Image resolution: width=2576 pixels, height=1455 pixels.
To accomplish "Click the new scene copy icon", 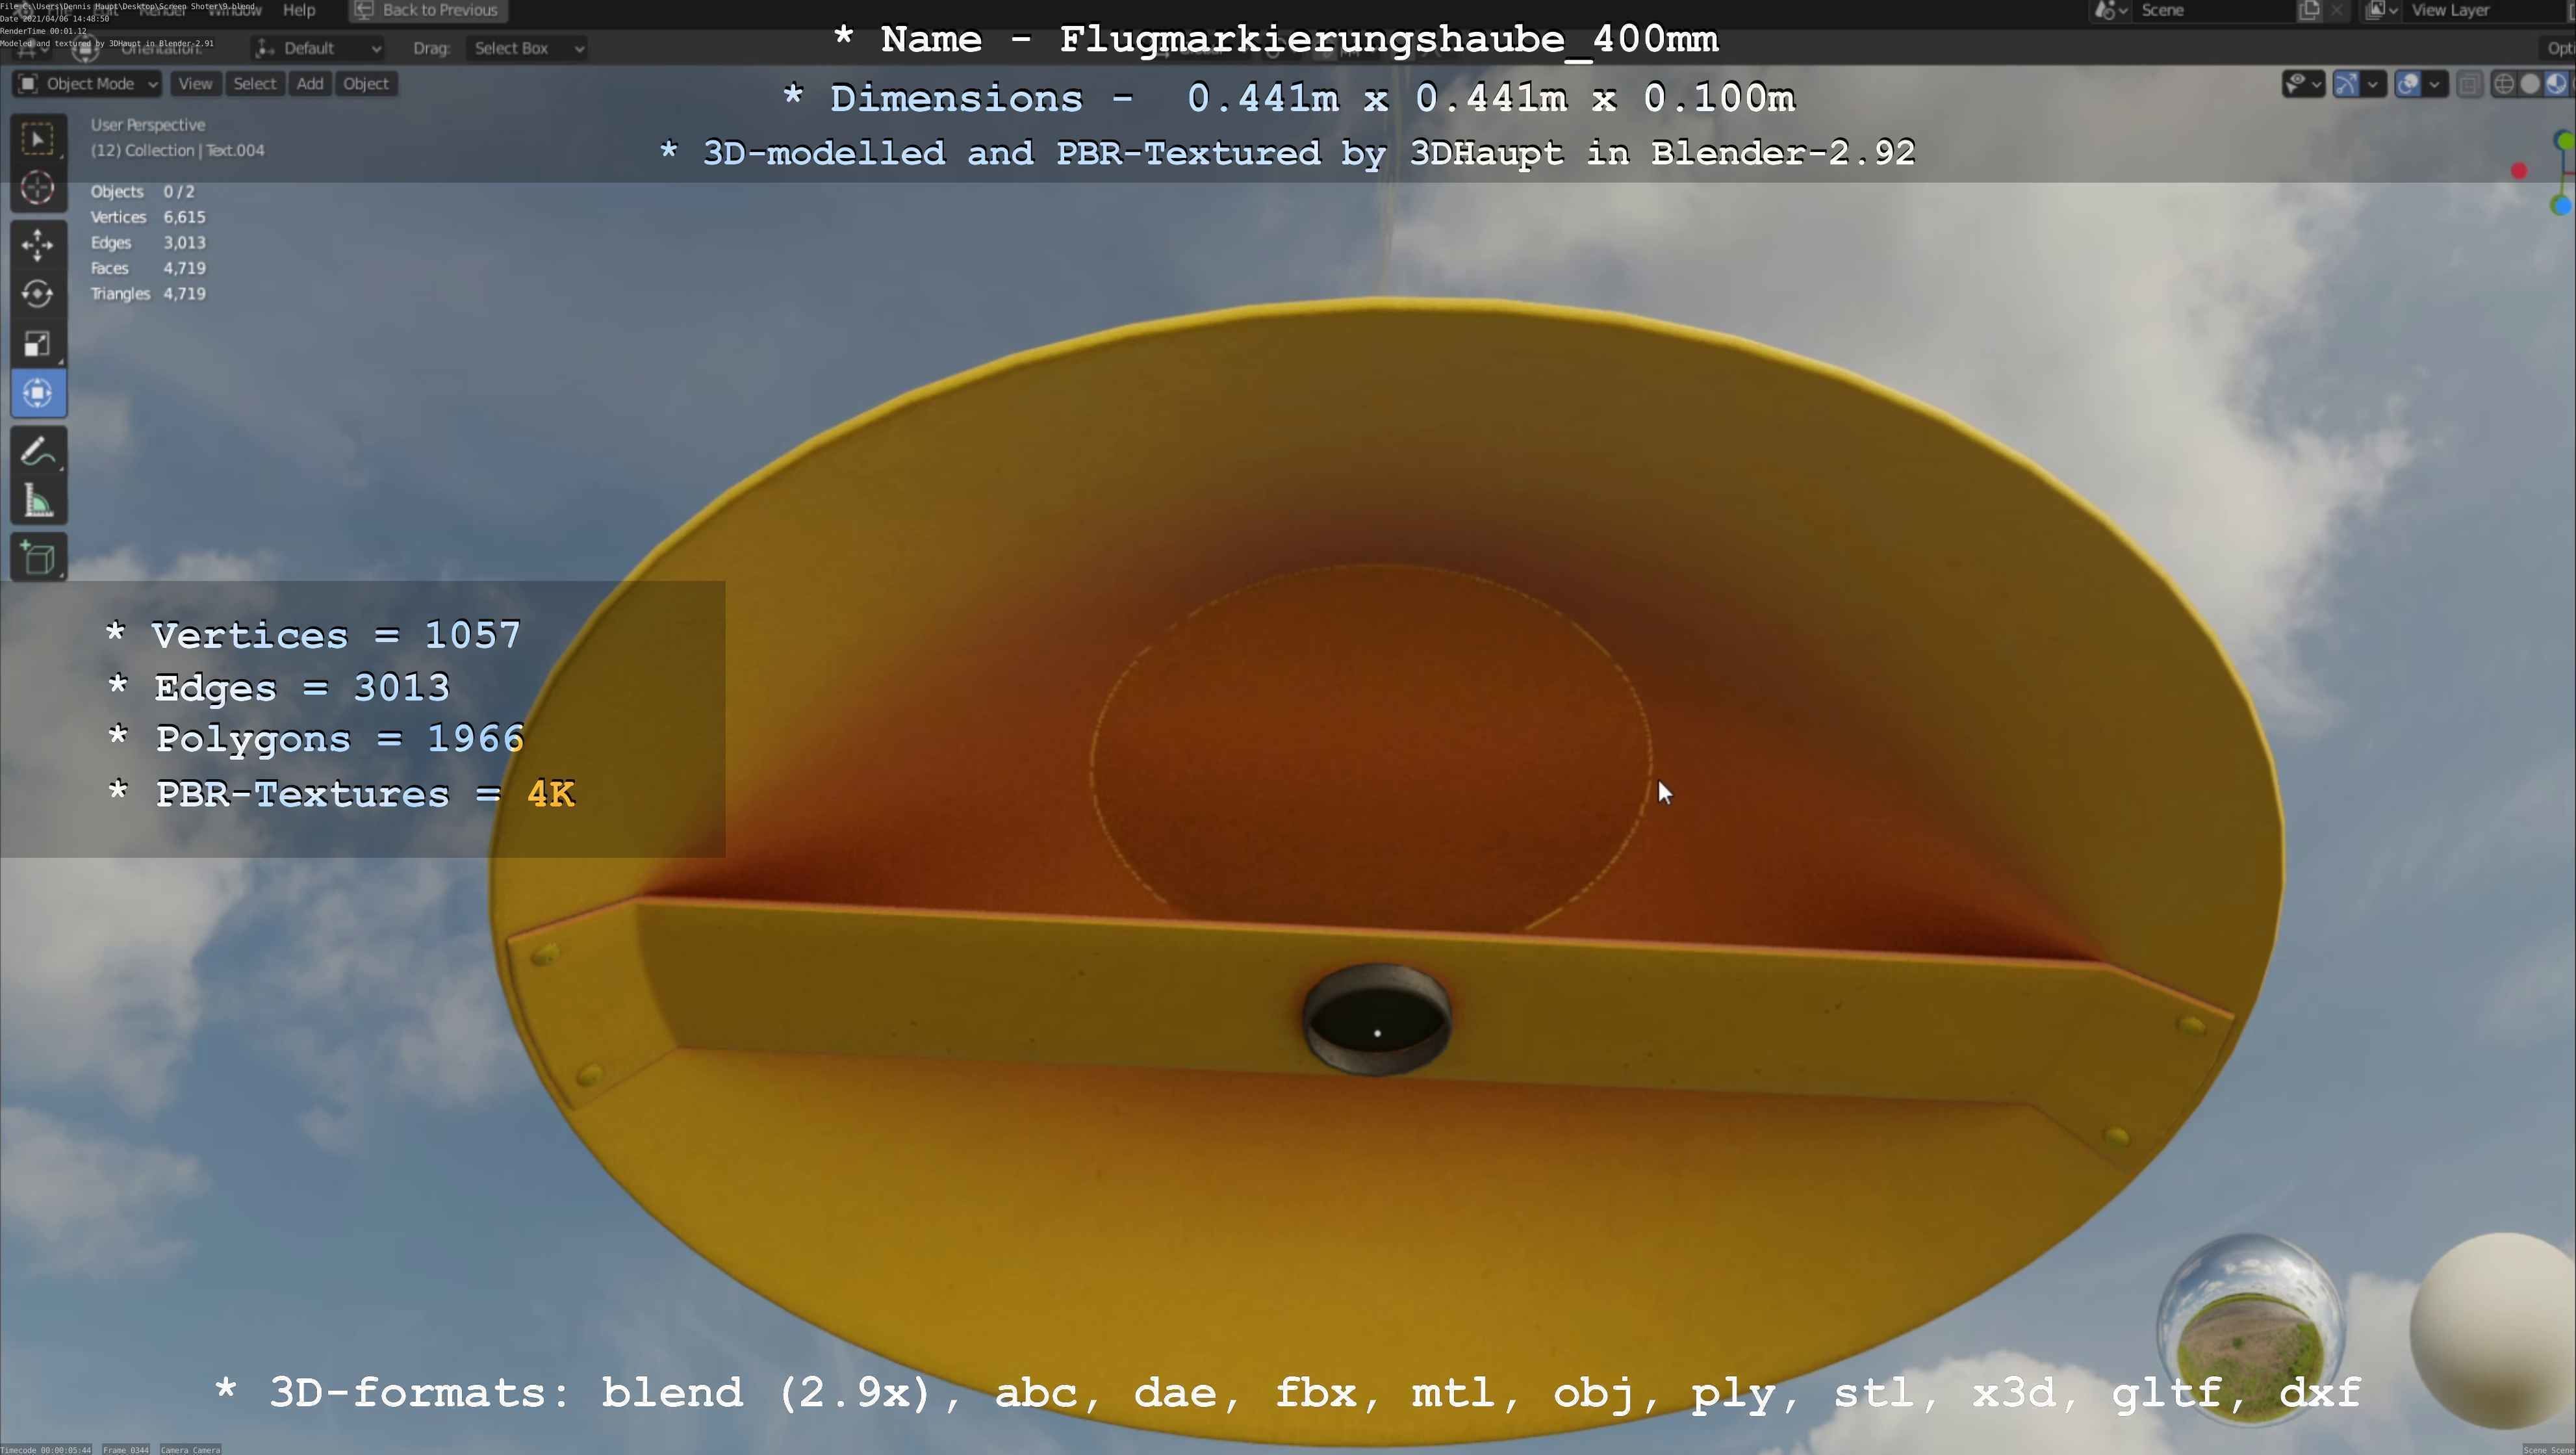I will pyautogui.click(x=2309, y=10).
